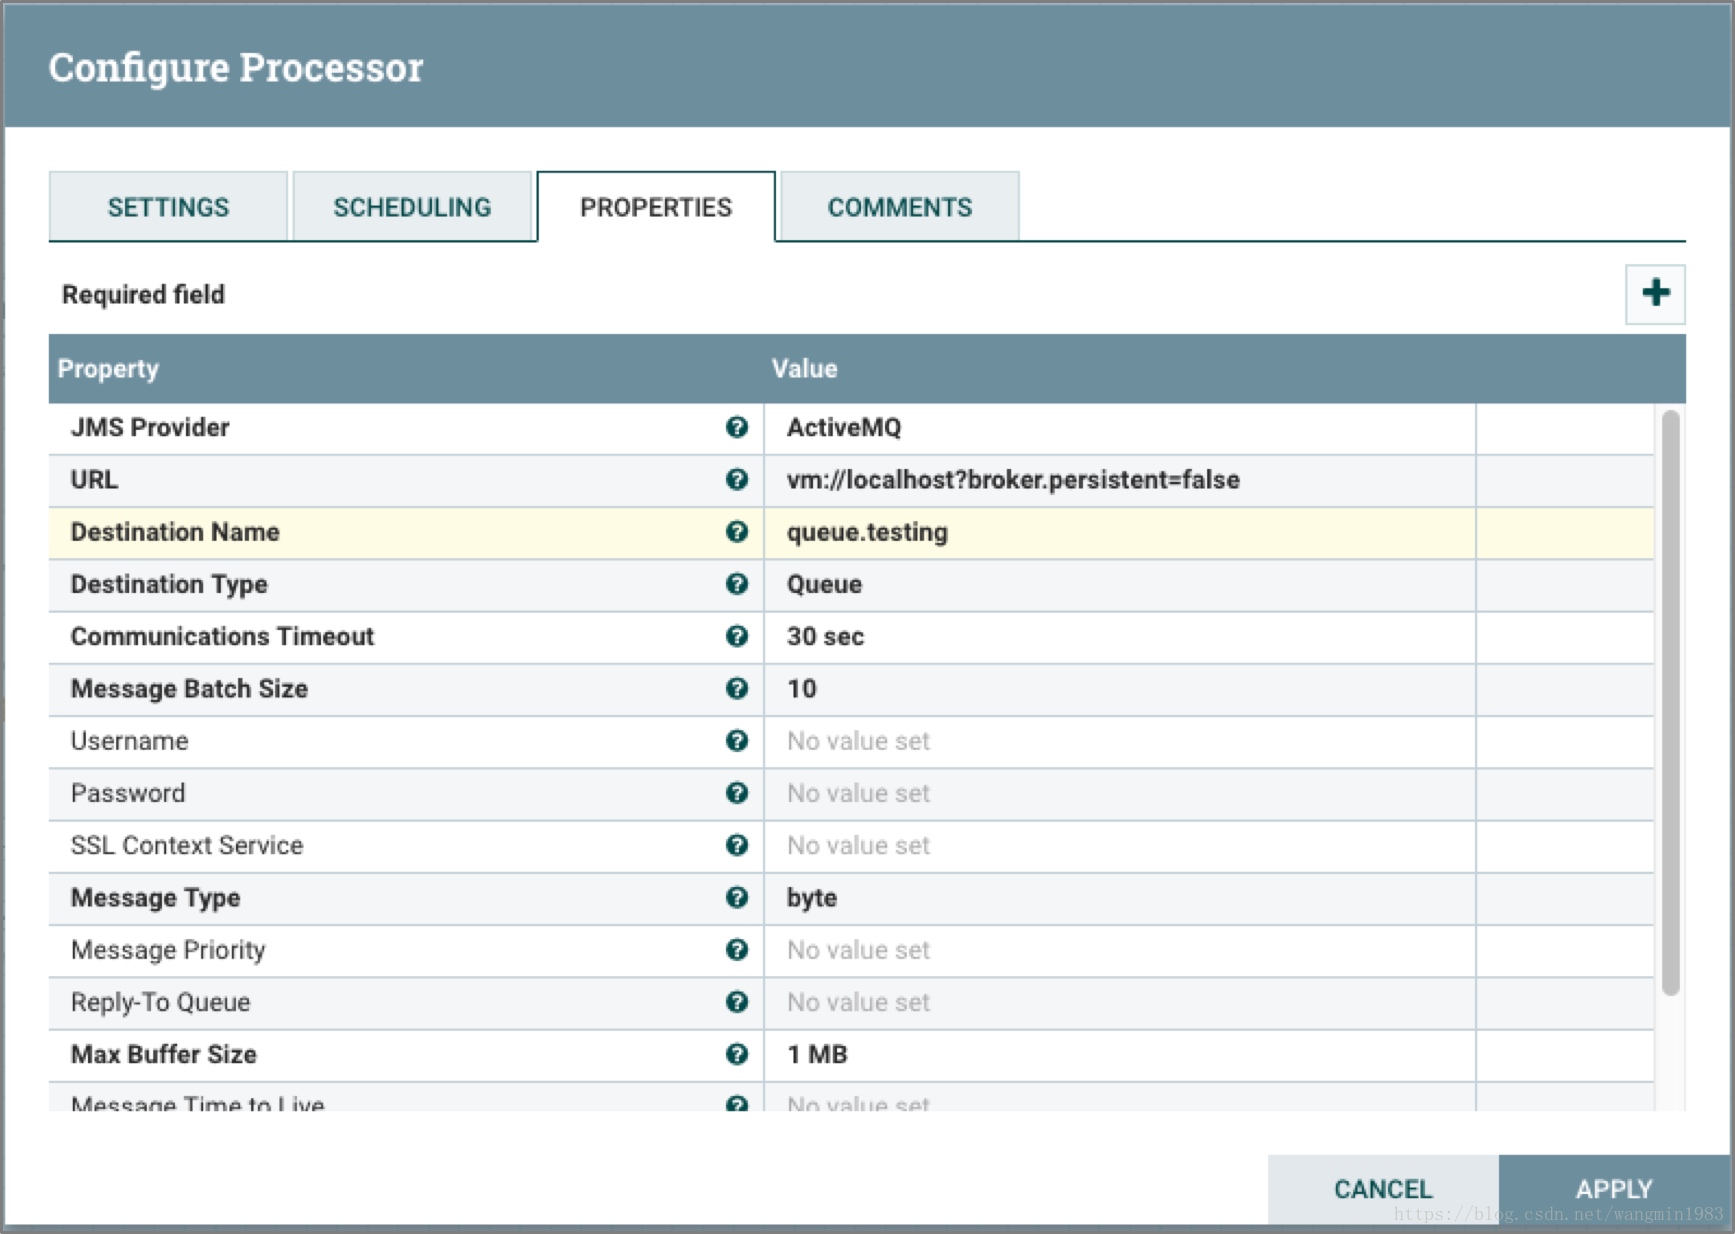This screenshot has height=1234, width=1735.
Task: Edit the URL value vm://localhost
Action: click(x=1120, y=480)
